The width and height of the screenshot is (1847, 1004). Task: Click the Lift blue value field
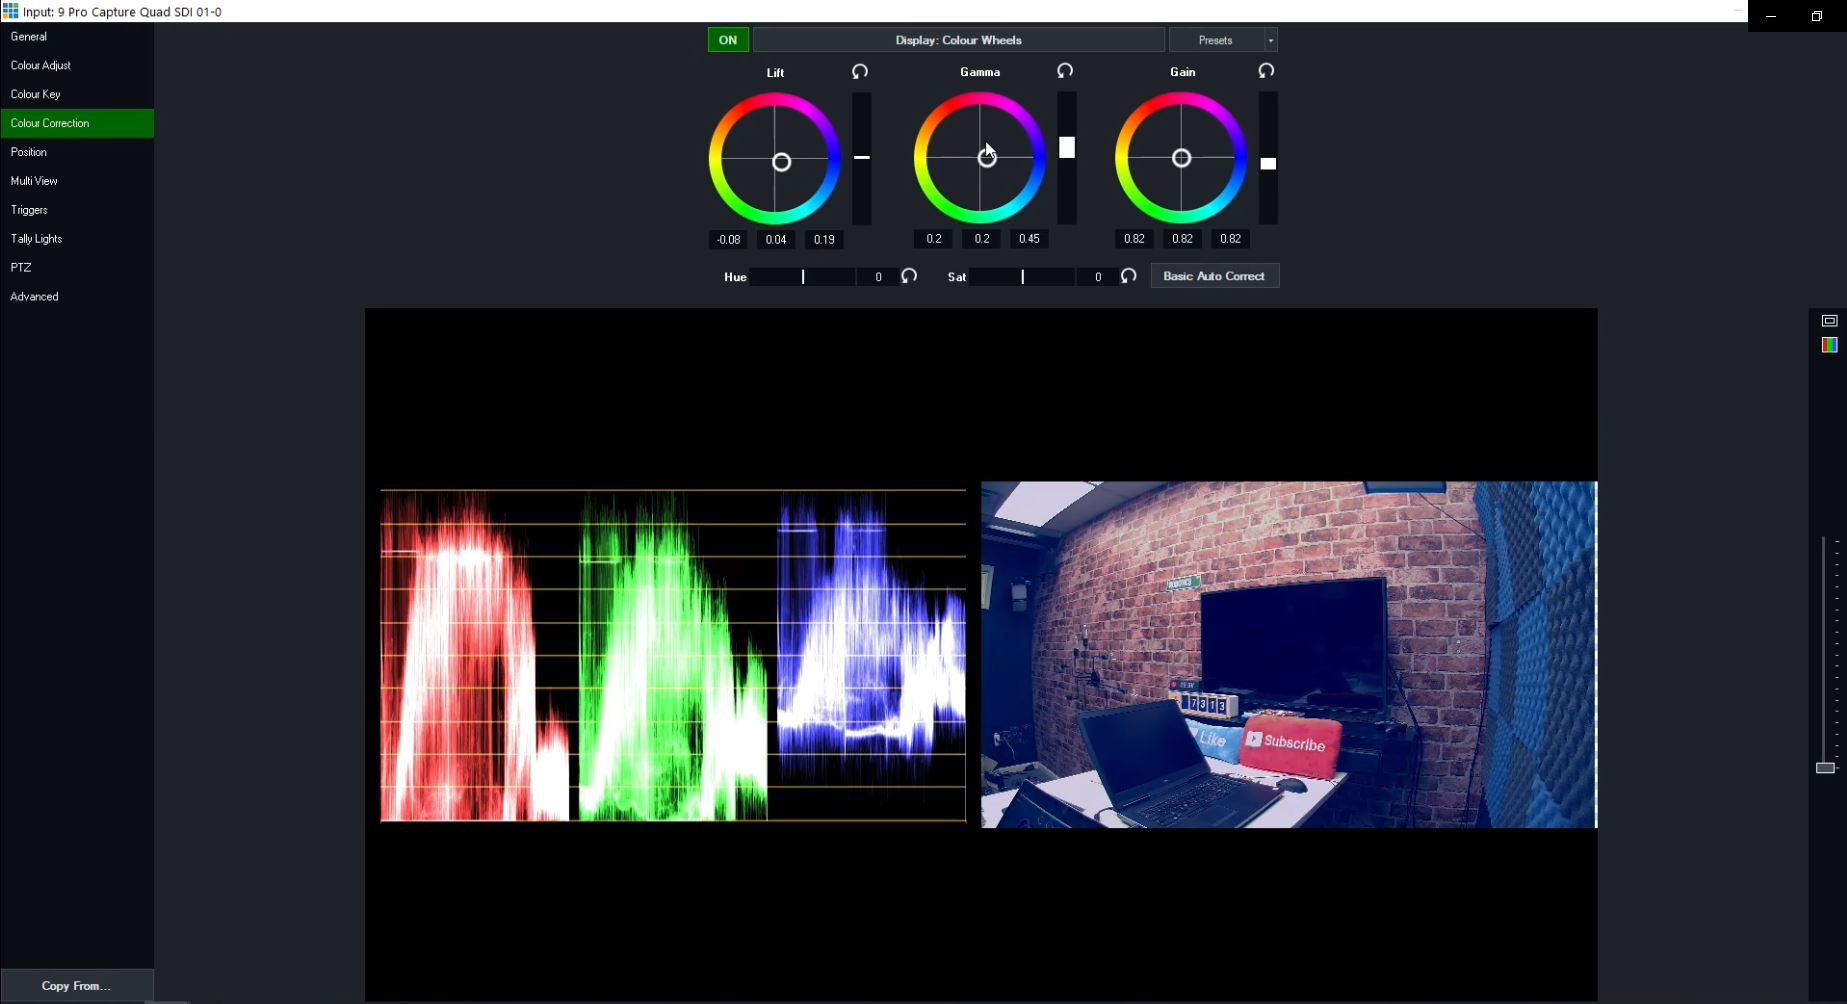click(824, 240)
